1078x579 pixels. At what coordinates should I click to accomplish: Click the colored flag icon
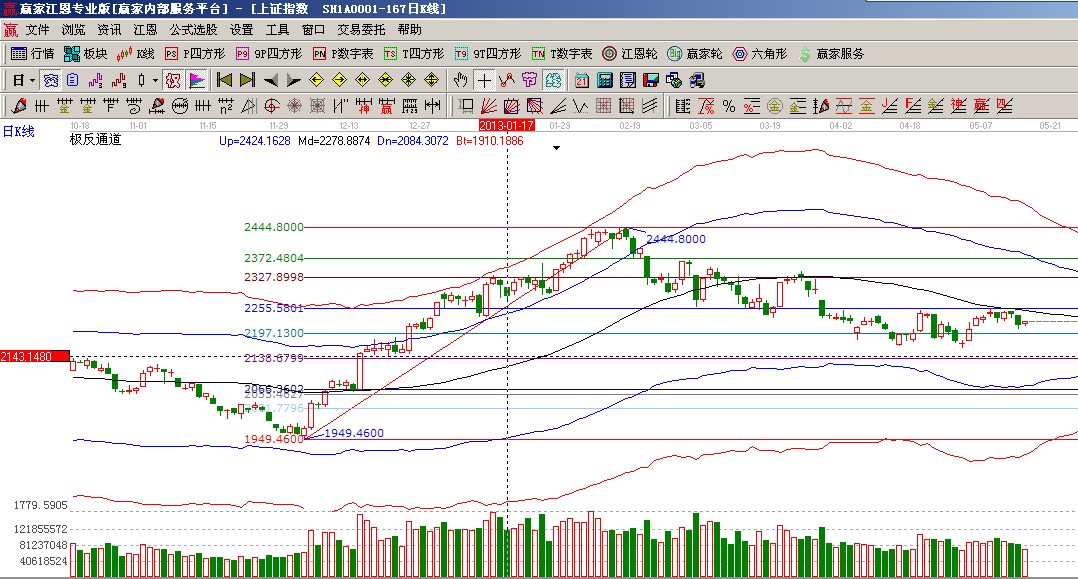click(196, 80)
